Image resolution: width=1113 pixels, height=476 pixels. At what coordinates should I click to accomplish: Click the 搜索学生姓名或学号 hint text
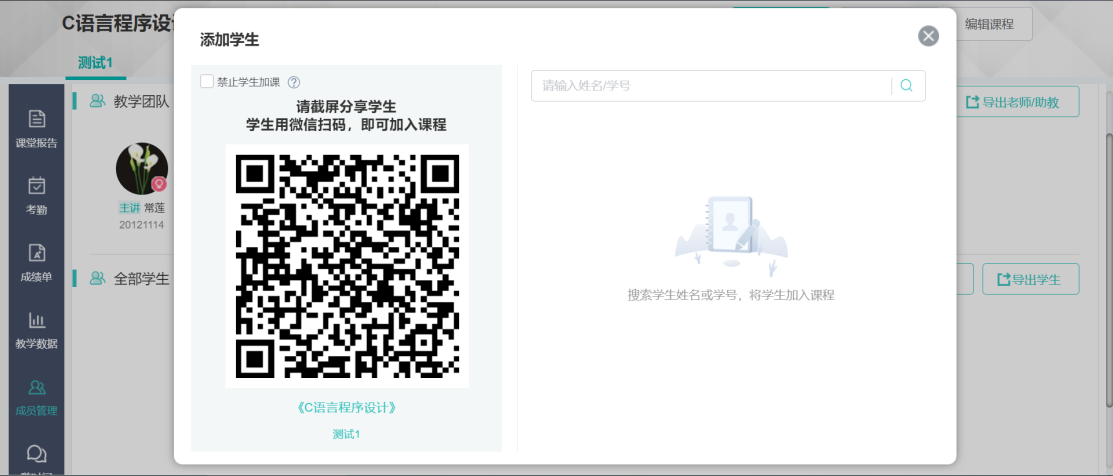coord(731,296)
